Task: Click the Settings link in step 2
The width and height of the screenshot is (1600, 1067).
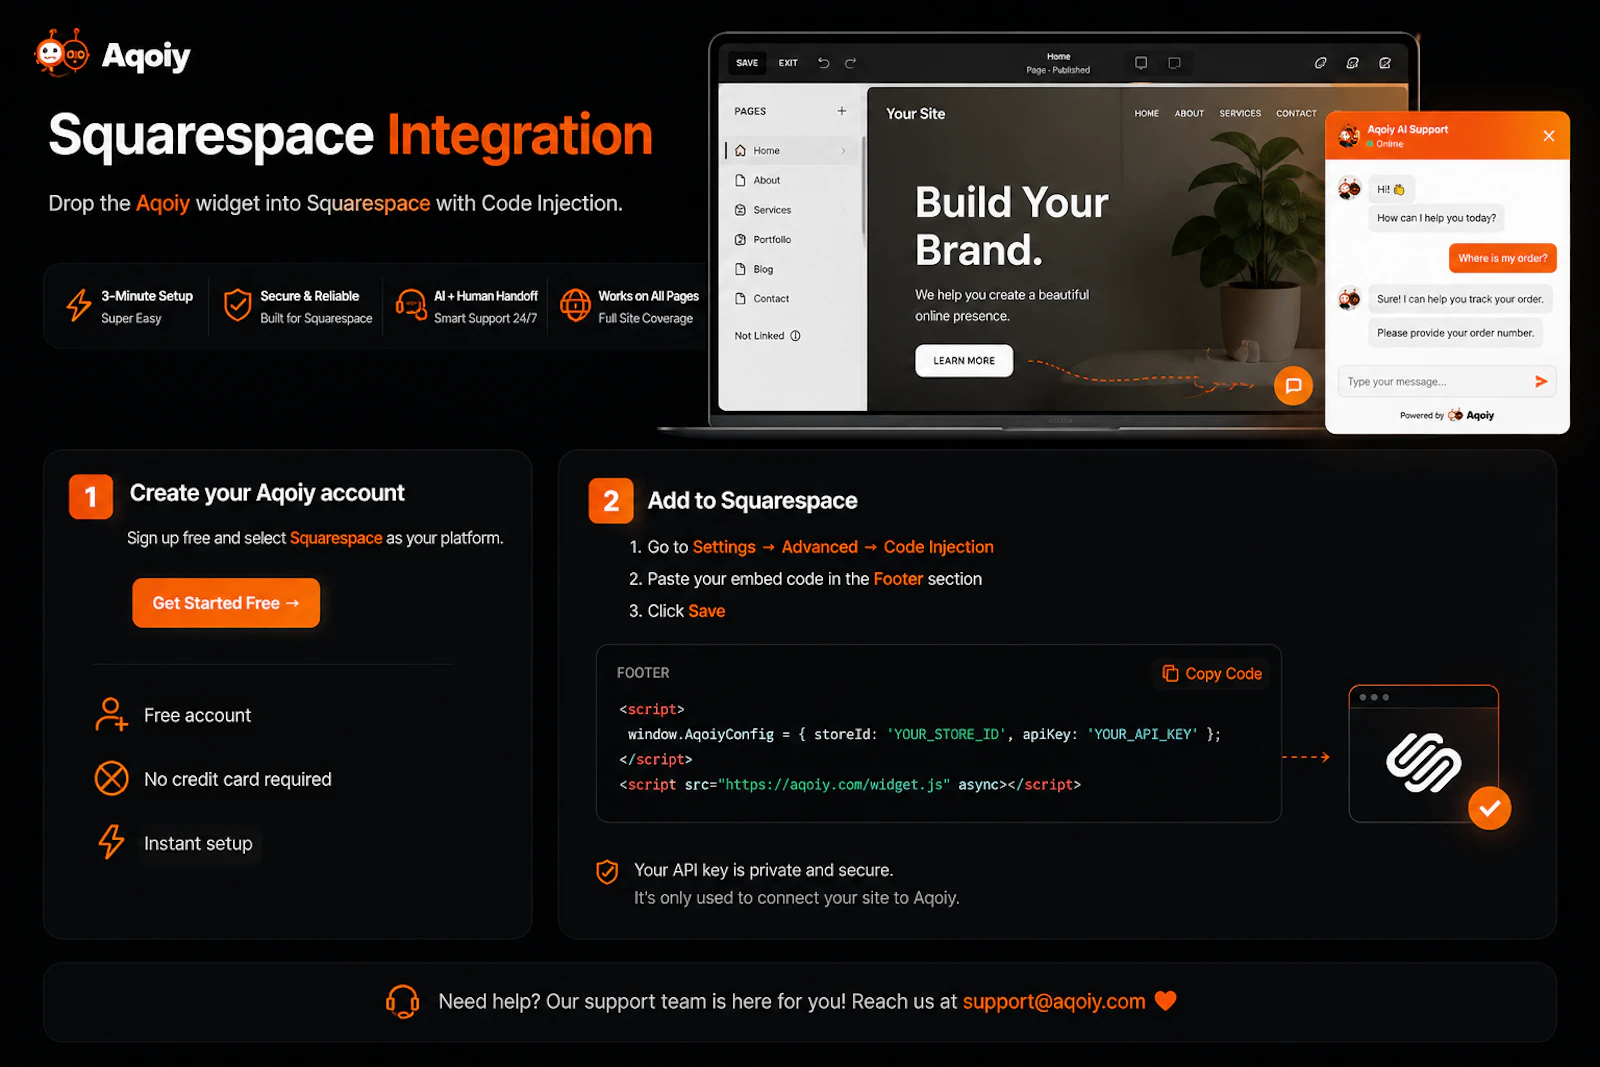Action: pyautogui.click(x=724, y=547)
